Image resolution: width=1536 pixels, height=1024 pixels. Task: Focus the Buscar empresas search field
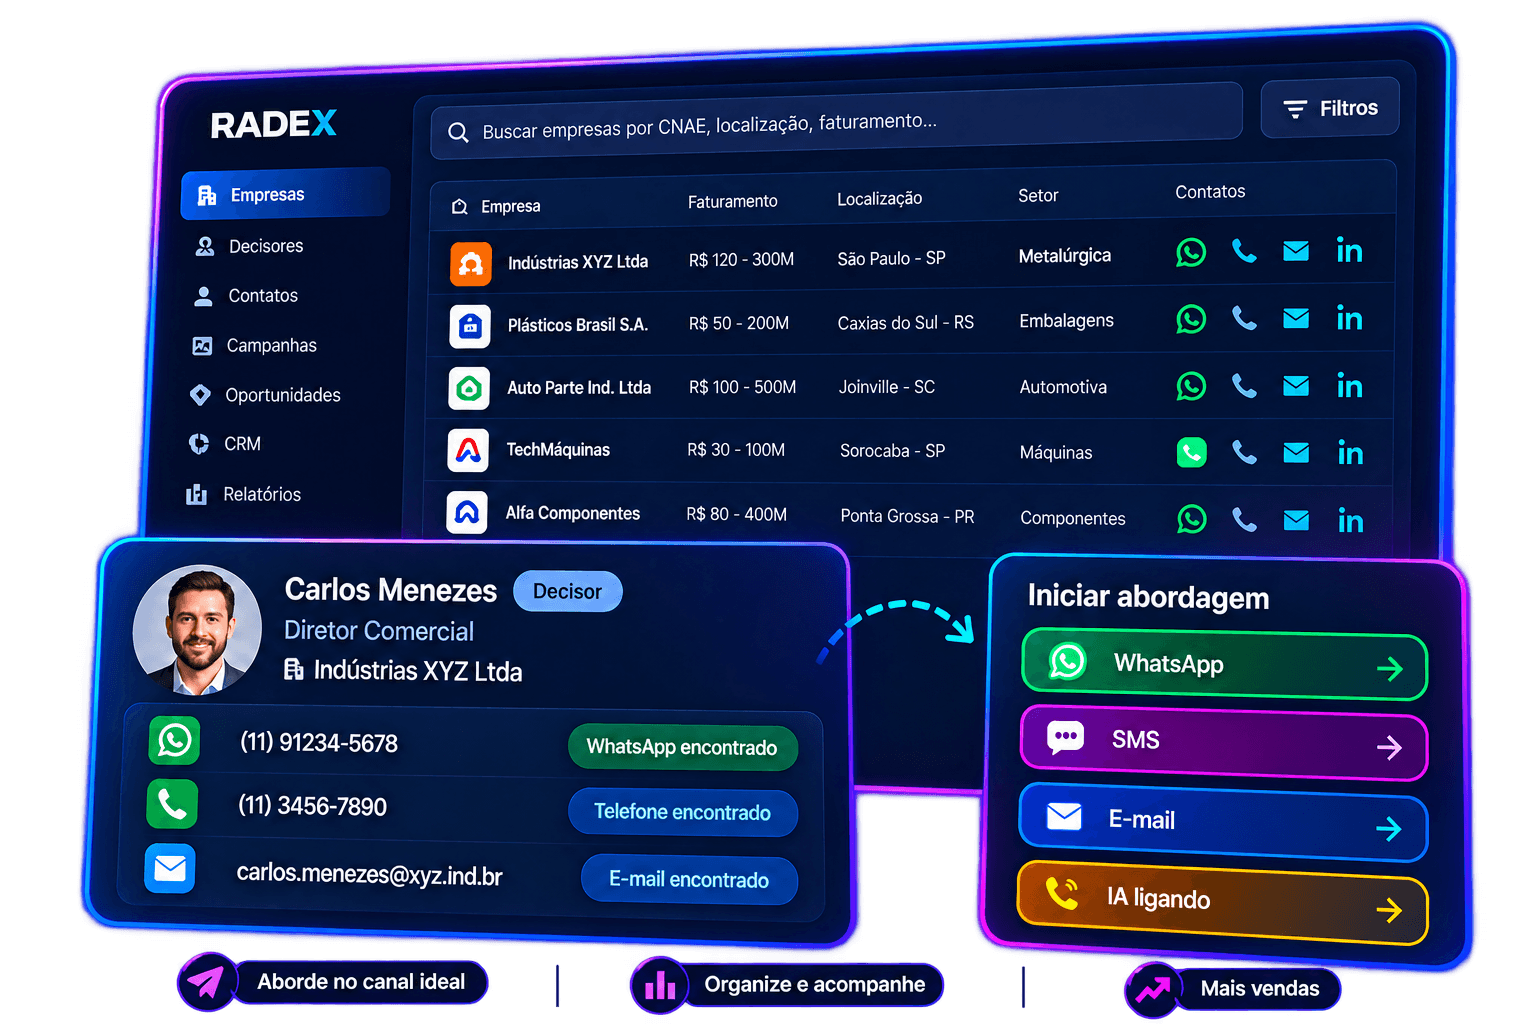click(837, 122)
